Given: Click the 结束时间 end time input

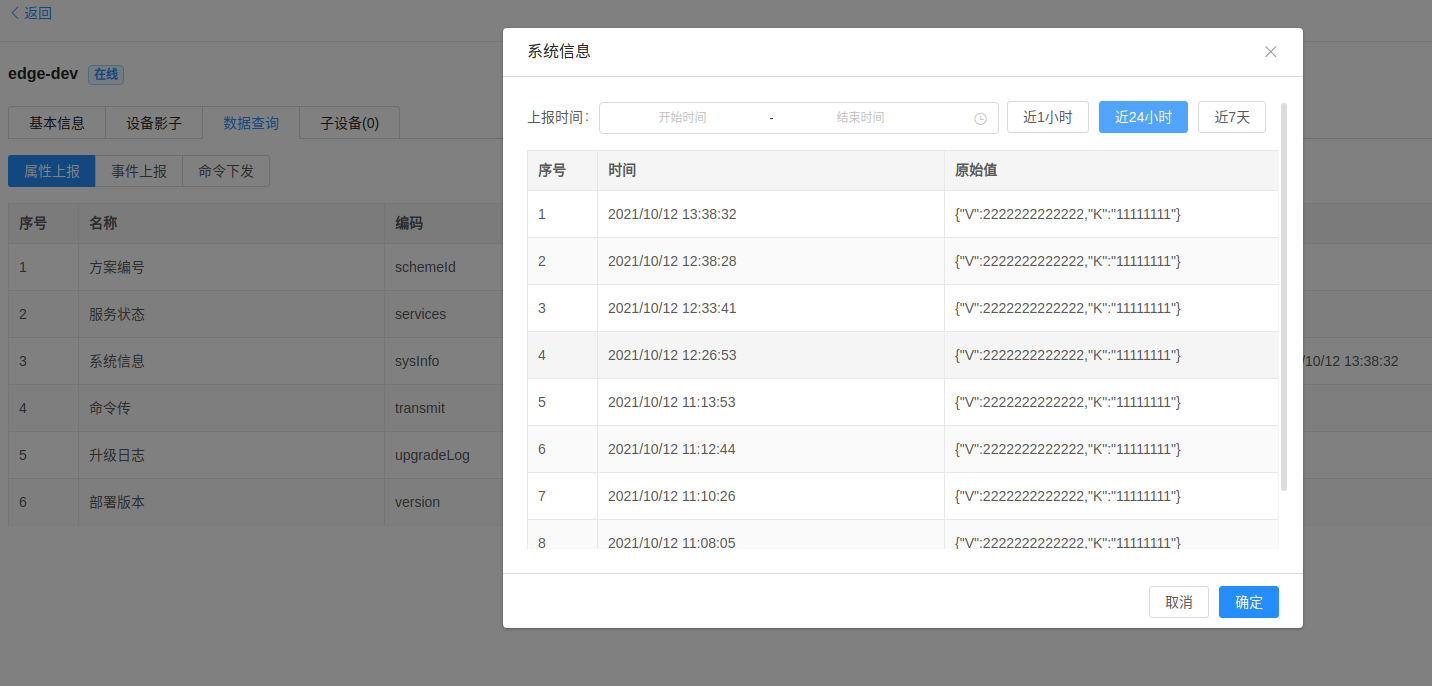Looking at the screenshot, I should pyautogui.click(x=860, y=118).
